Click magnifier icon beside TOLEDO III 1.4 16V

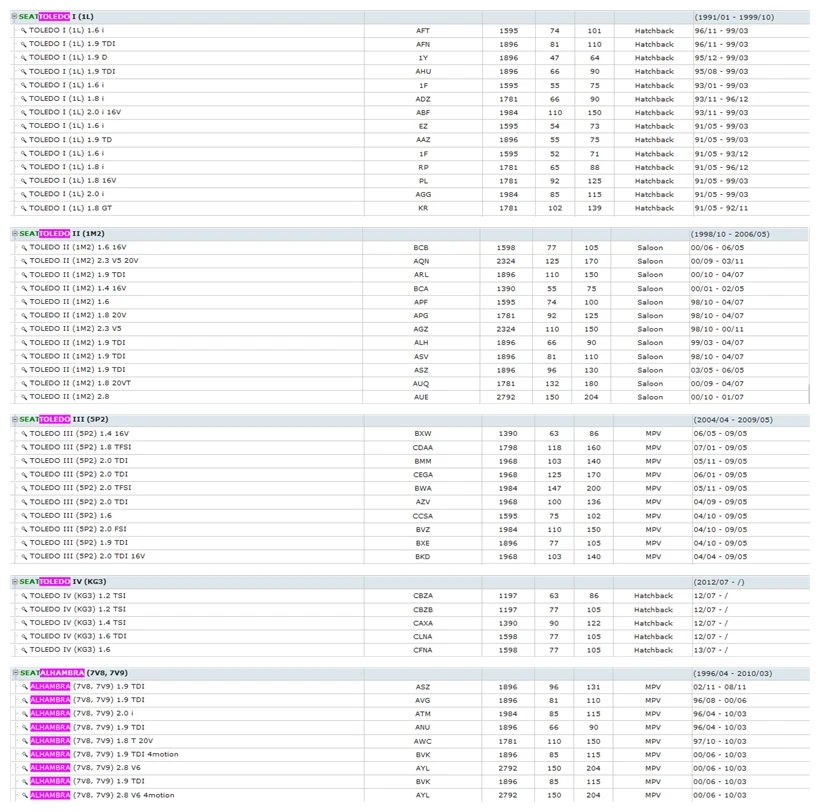[x=24, y=434]
